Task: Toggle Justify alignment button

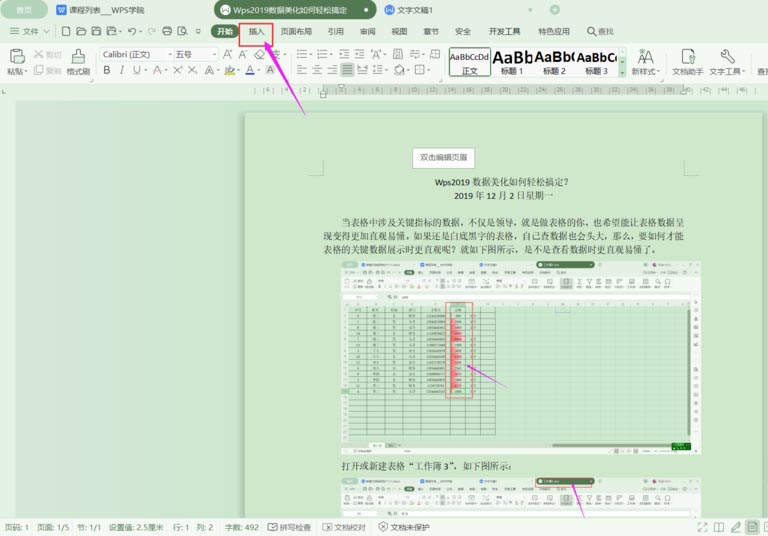Action: point(347,70)
